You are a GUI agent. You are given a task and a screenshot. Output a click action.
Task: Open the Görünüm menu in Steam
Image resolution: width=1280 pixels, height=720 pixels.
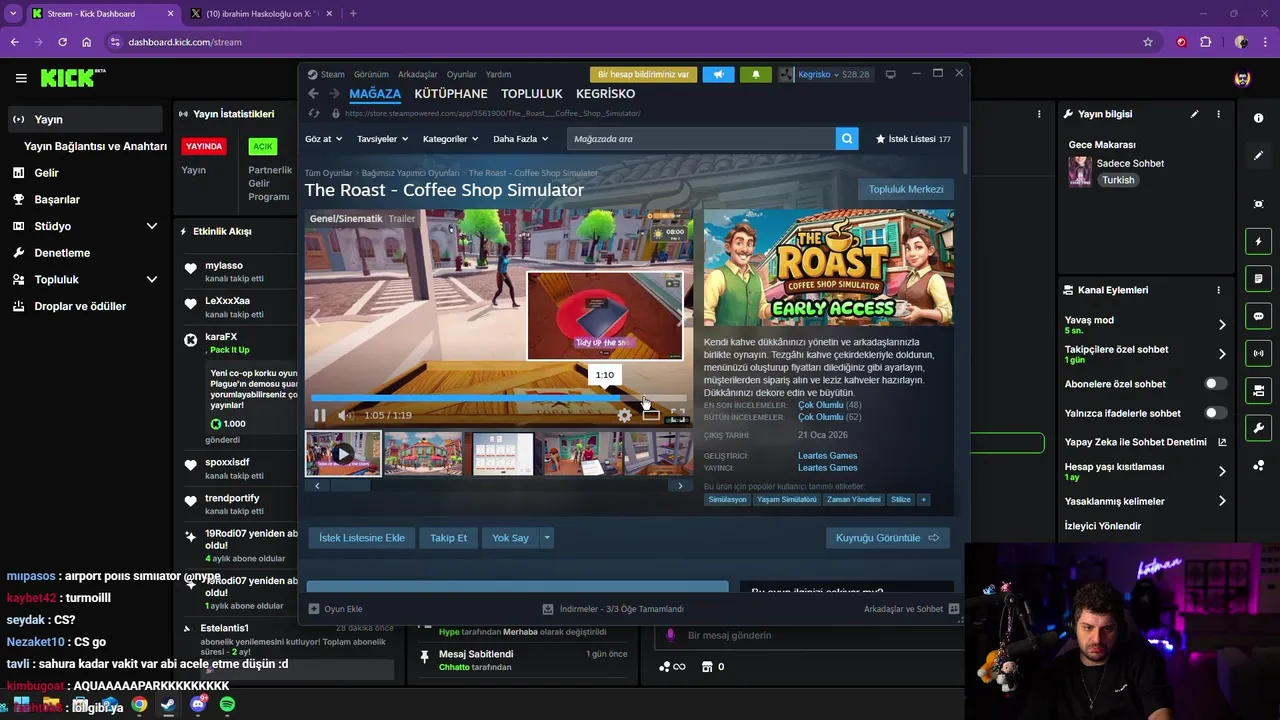pos(371,74)
